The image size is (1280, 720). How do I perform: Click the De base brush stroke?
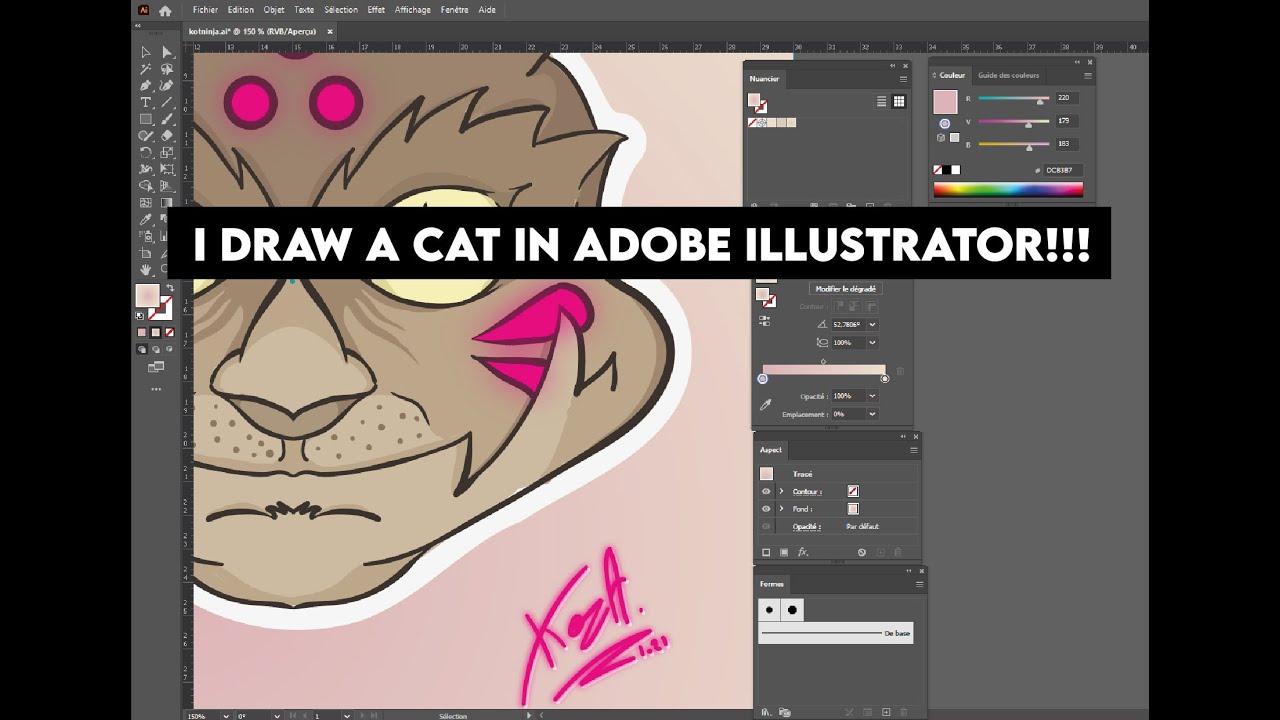click(x=835, y=633)
